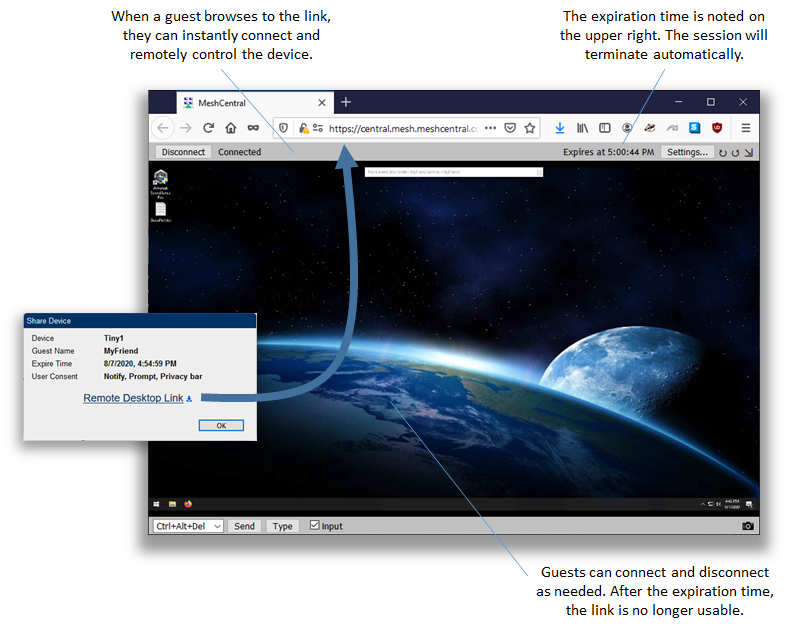Screen dimensions: 789x629
Task: Open the Firefox library icon
Action: (x=582, y=128)
